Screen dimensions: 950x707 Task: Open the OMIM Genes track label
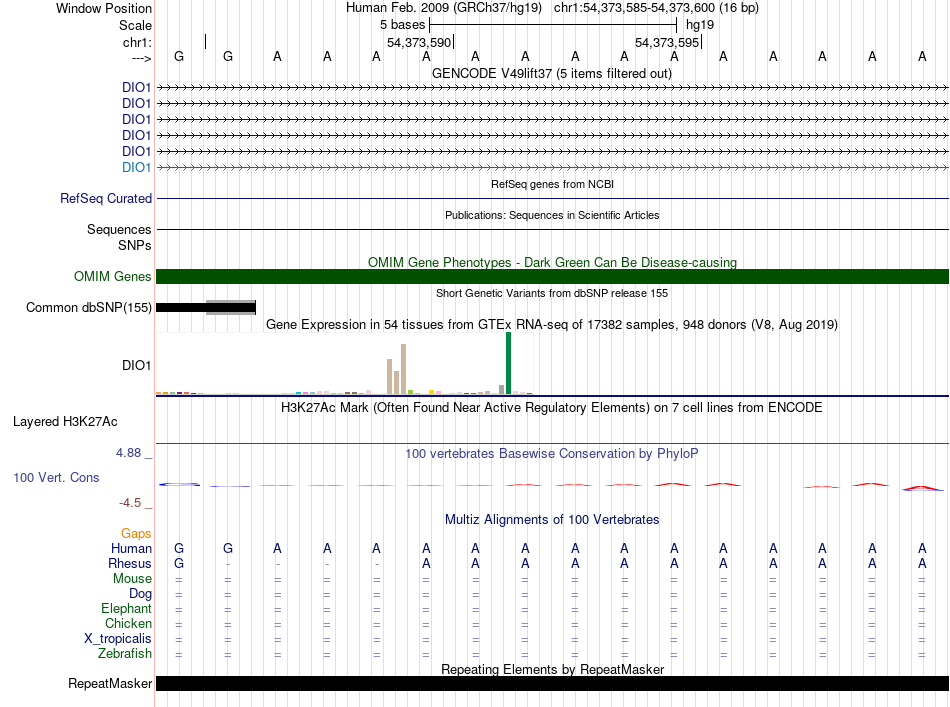(x=113, y=277)
